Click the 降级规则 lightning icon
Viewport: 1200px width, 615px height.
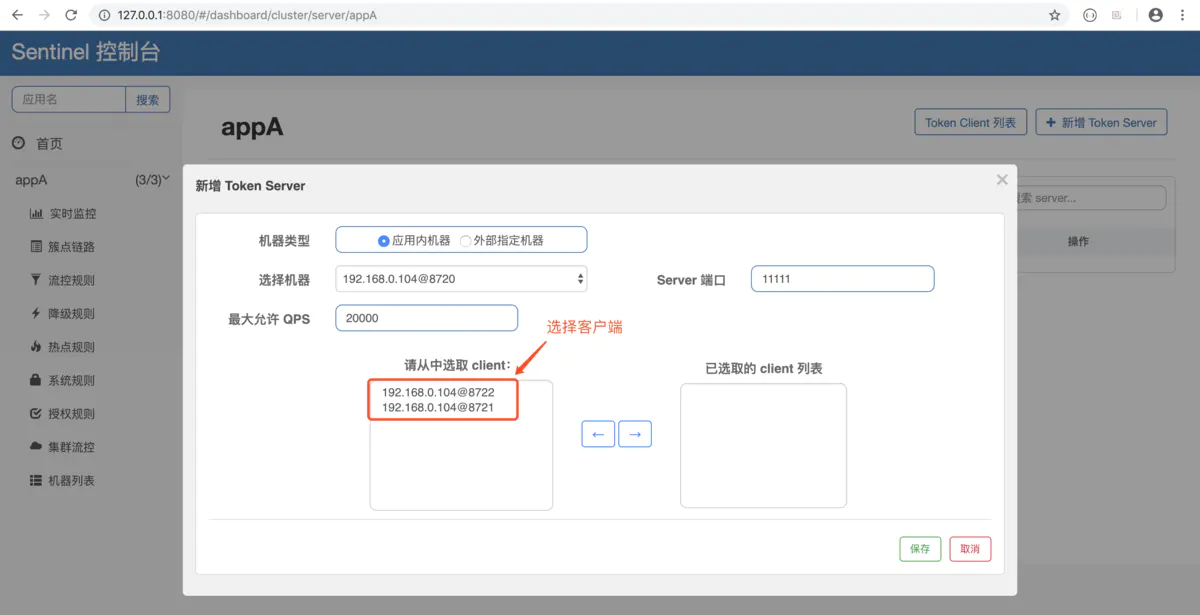(x=36, y=313)
